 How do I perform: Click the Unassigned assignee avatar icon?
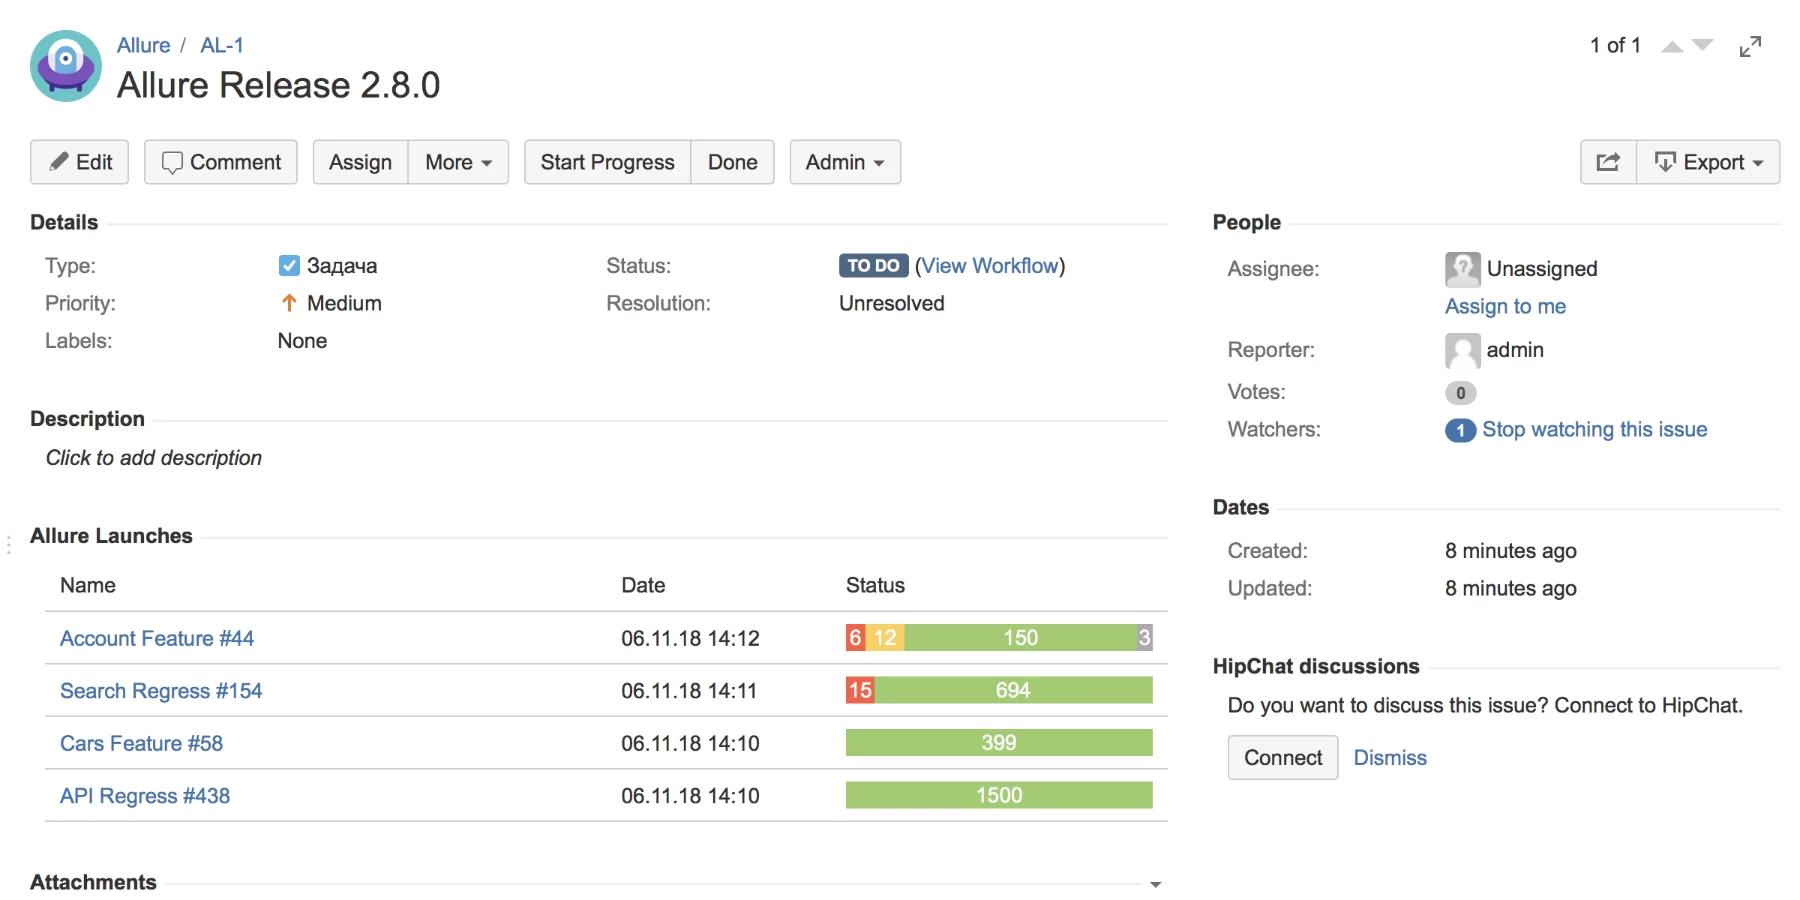pos(1462,269)
